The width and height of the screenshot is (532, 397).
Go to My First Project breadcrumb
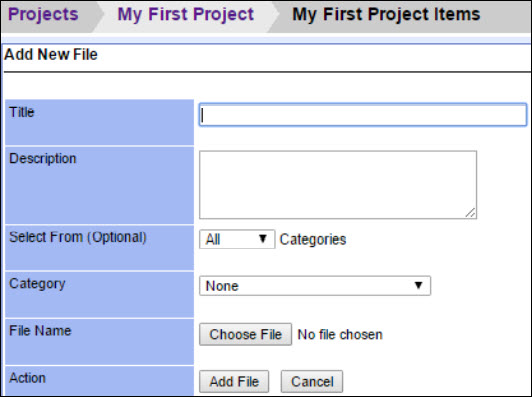(186, 15)
